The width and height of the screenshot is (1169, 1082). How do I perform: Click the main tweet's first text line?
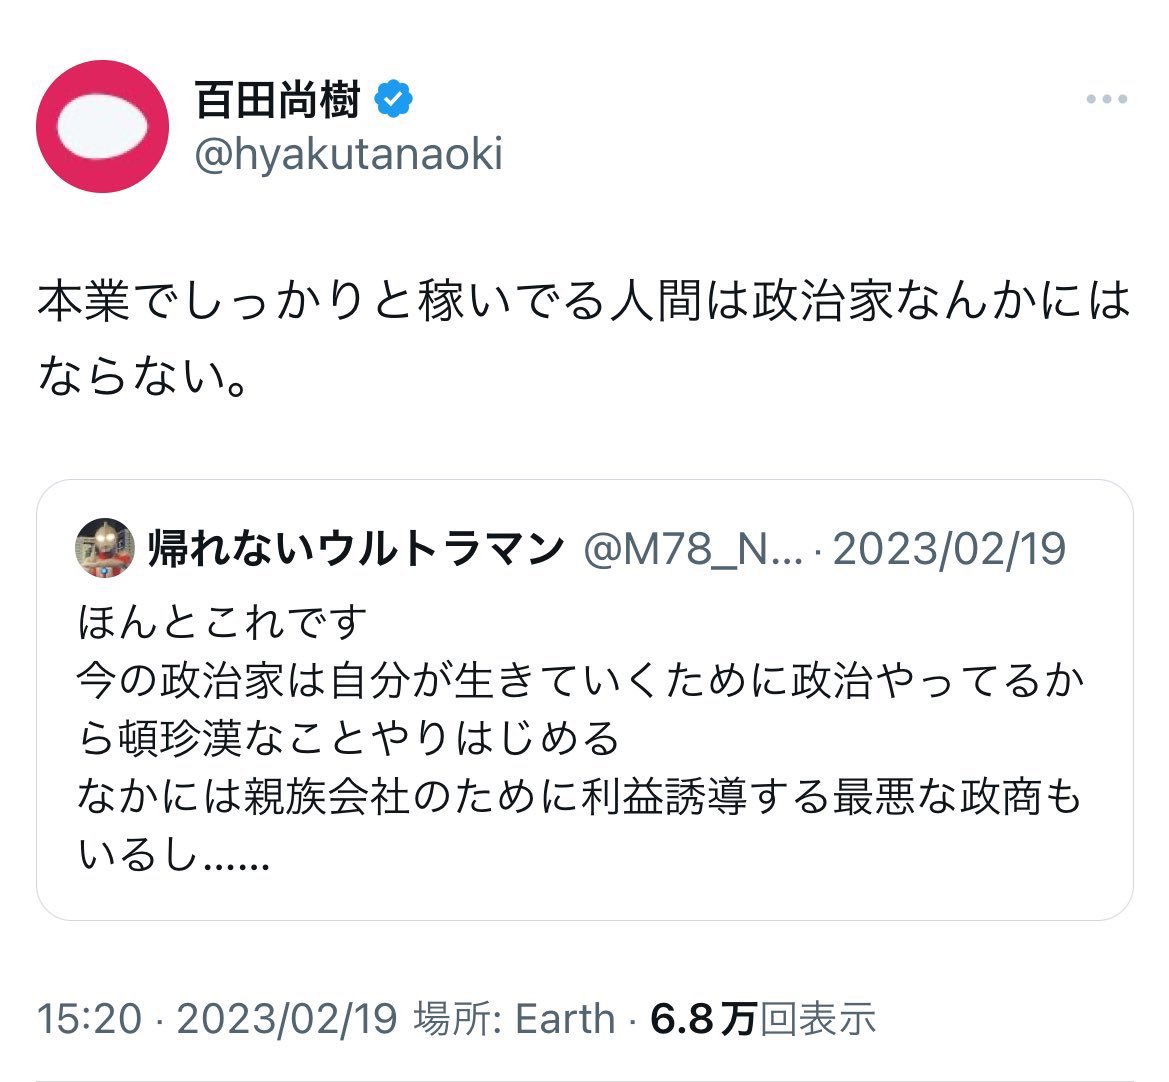pos(584,301)
